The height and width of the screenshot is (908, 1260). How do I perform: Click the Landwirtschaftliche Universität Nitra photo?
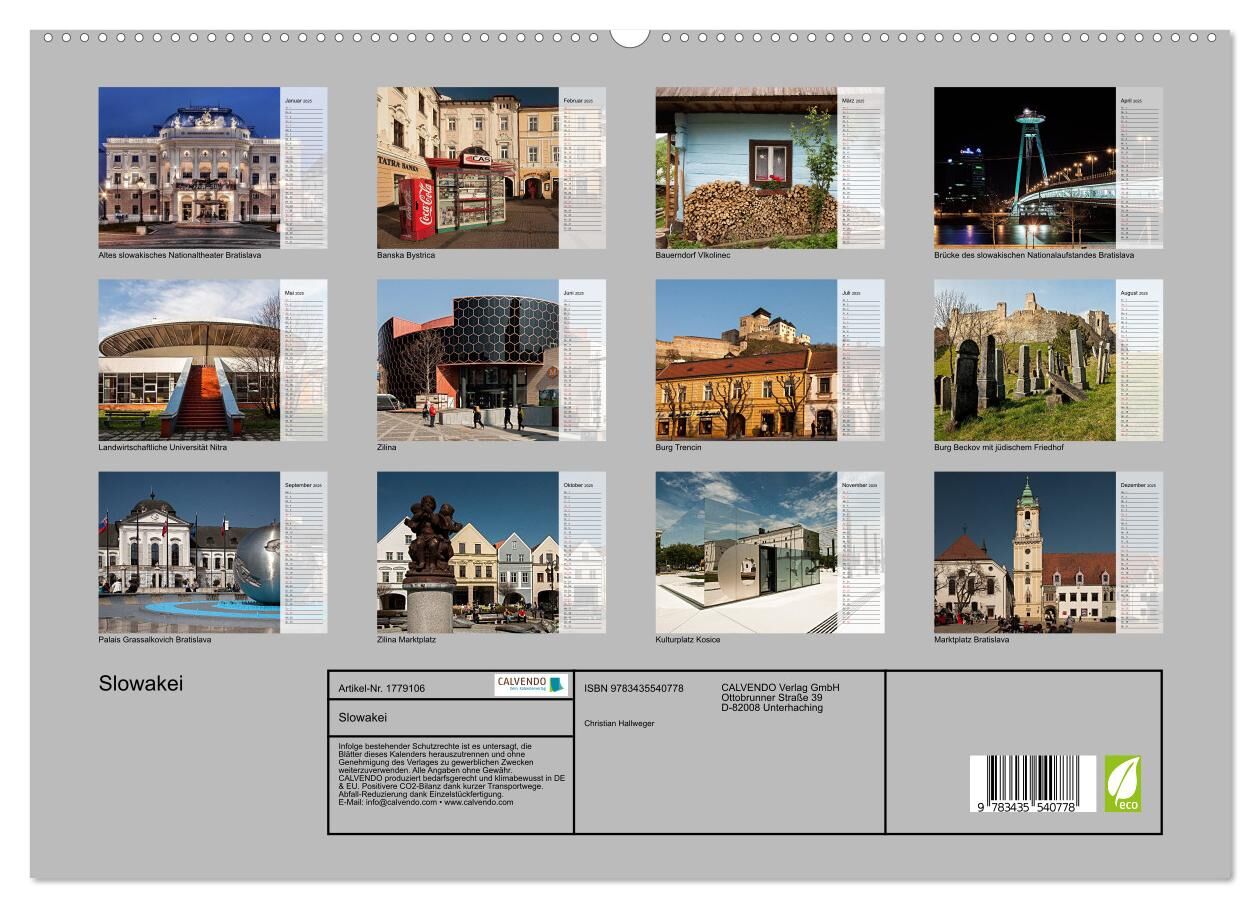coord(189,360)
